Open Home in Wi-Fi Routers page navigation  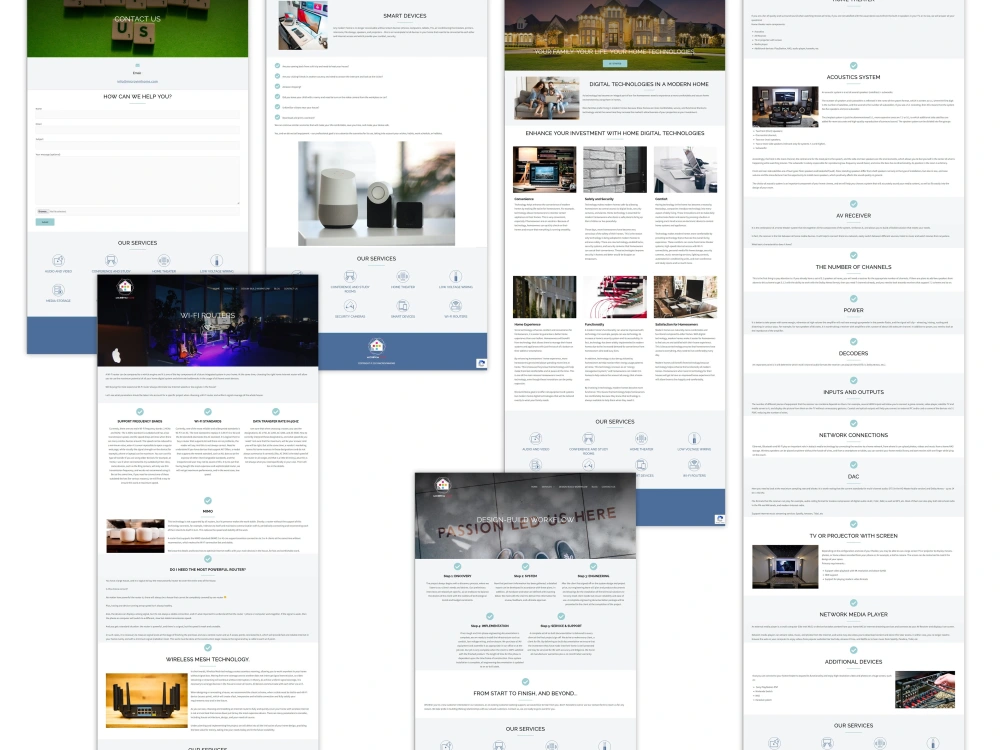(x=216, y=289)
